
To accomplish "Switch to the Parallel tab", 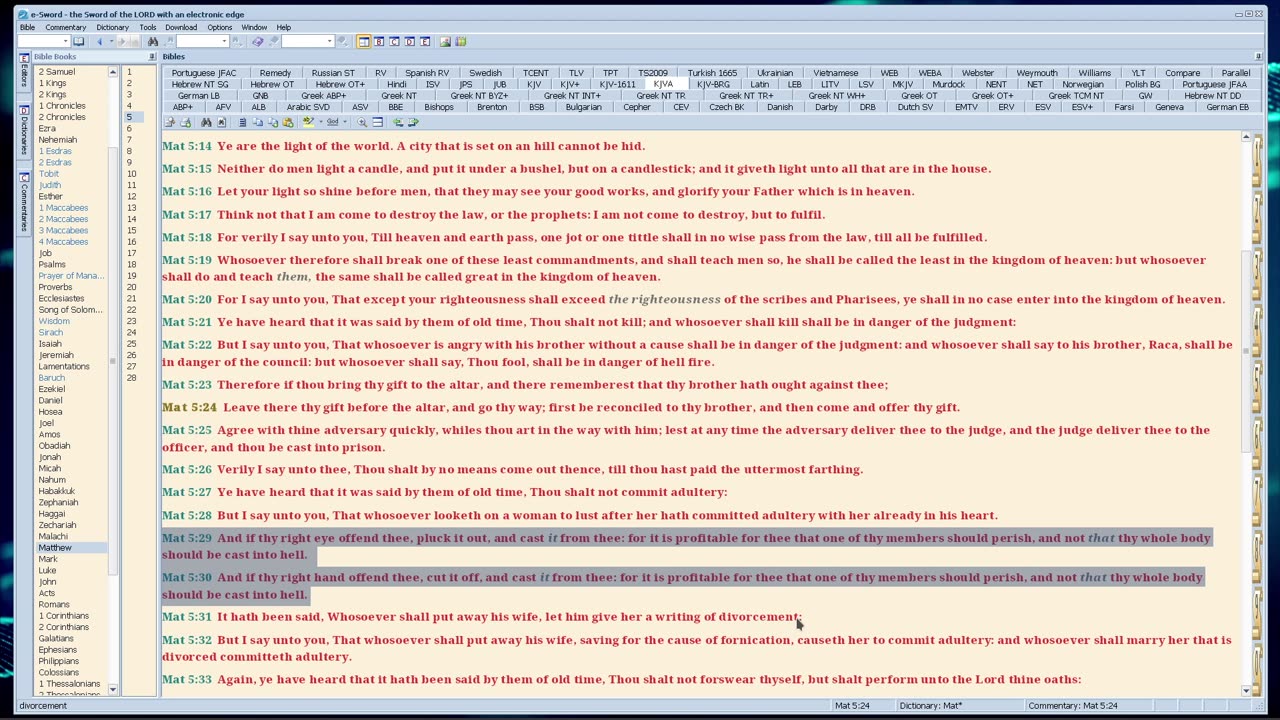I will coord(1236,73).
